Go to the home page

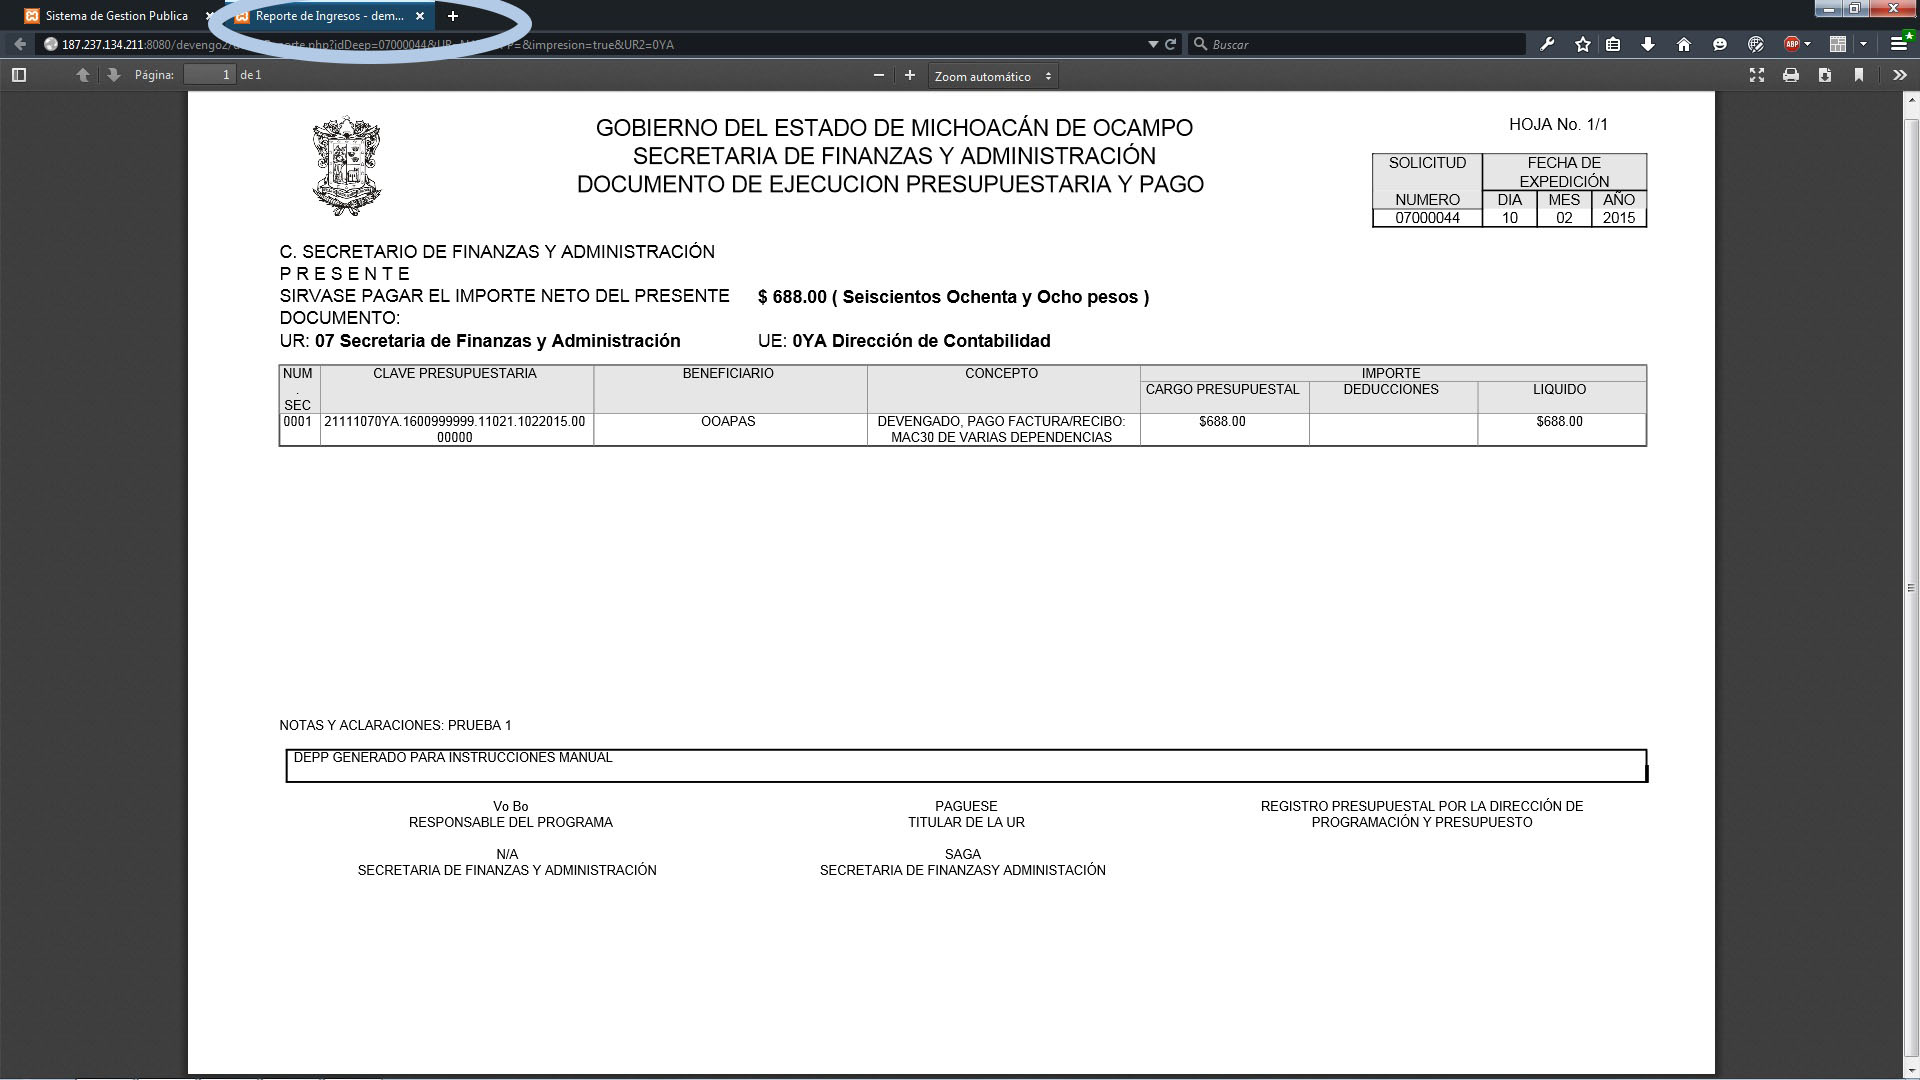(1684, 44)
